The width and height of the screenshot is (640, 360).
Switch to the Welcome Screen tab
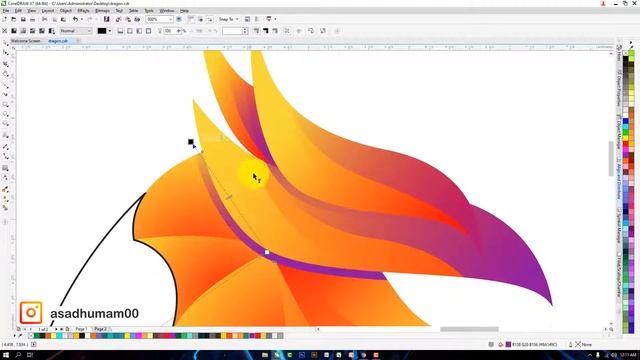click(x=25, y=41)
